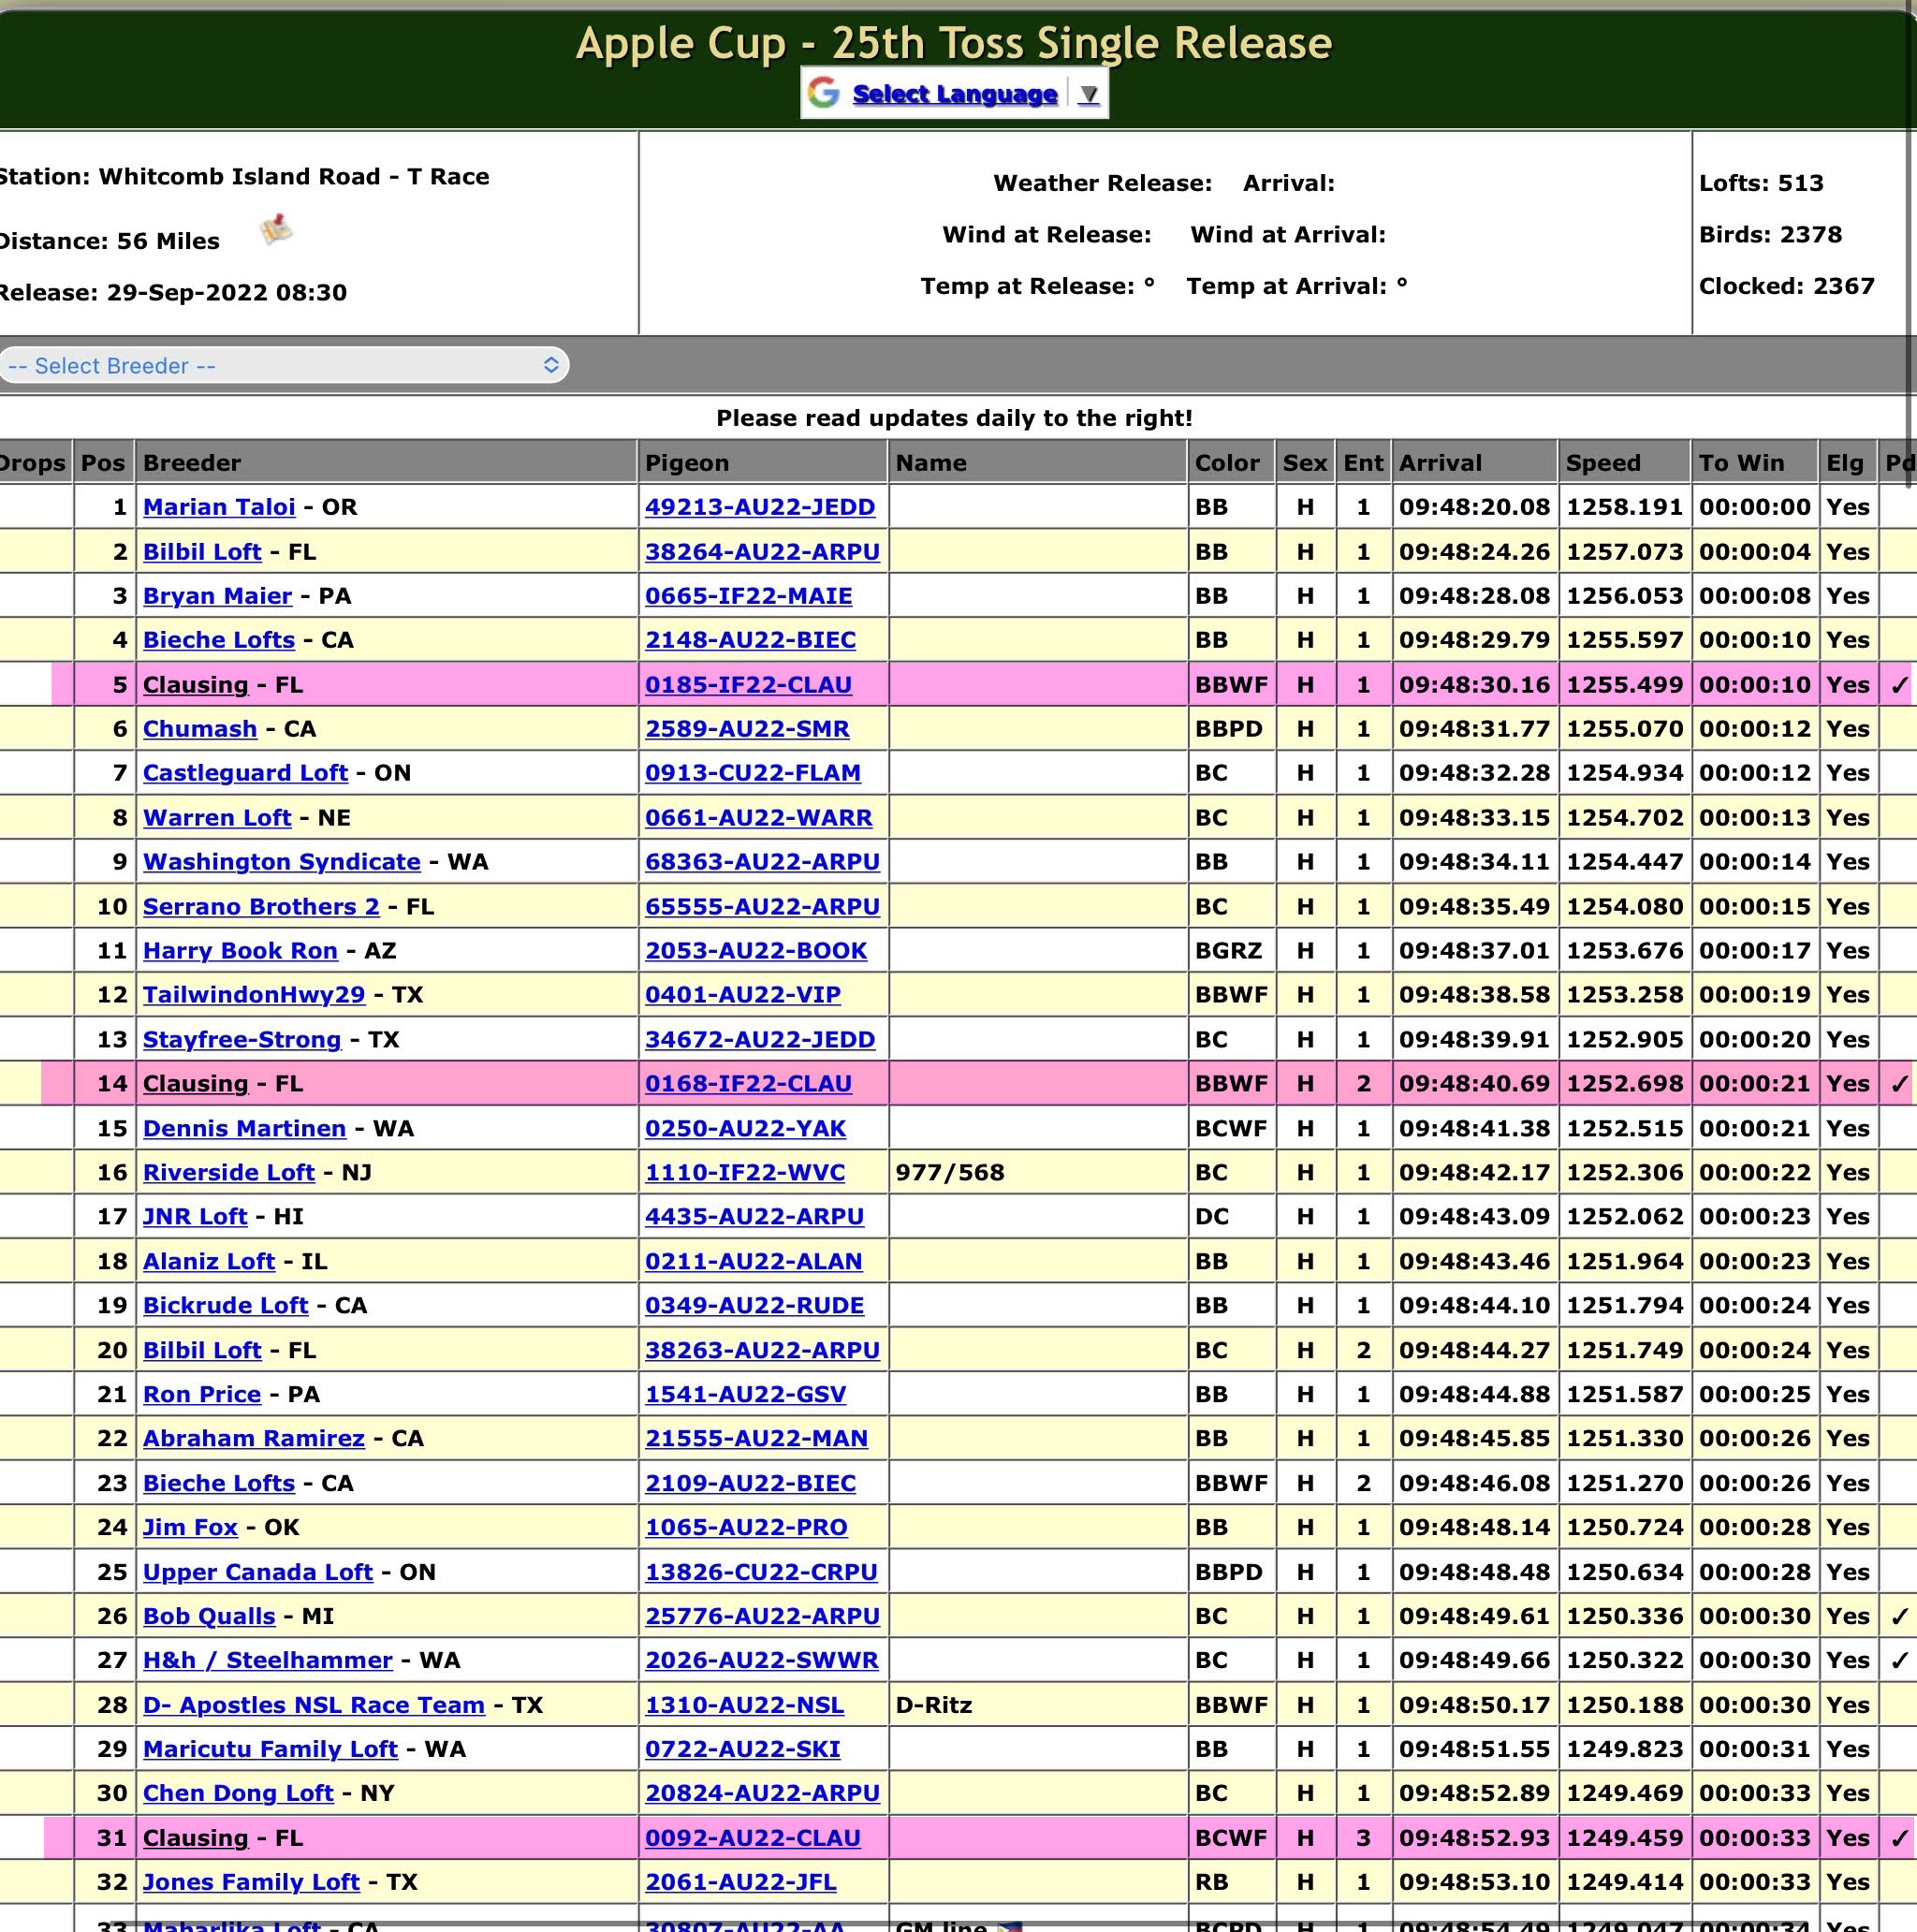Open pigeon 0185-IF22-CLAU
Screen dimensions: 1917x1932
(748, 685)
